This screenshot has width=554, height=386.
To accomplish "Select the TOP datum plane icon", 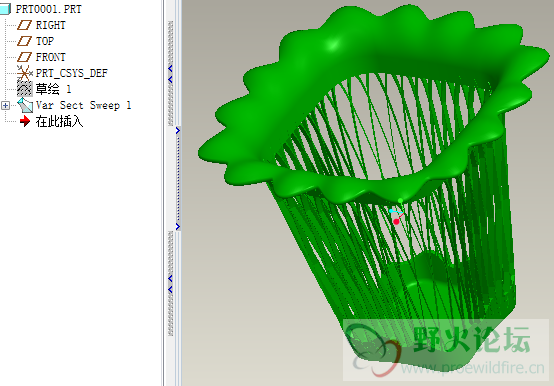I will (x=24, y=41).
